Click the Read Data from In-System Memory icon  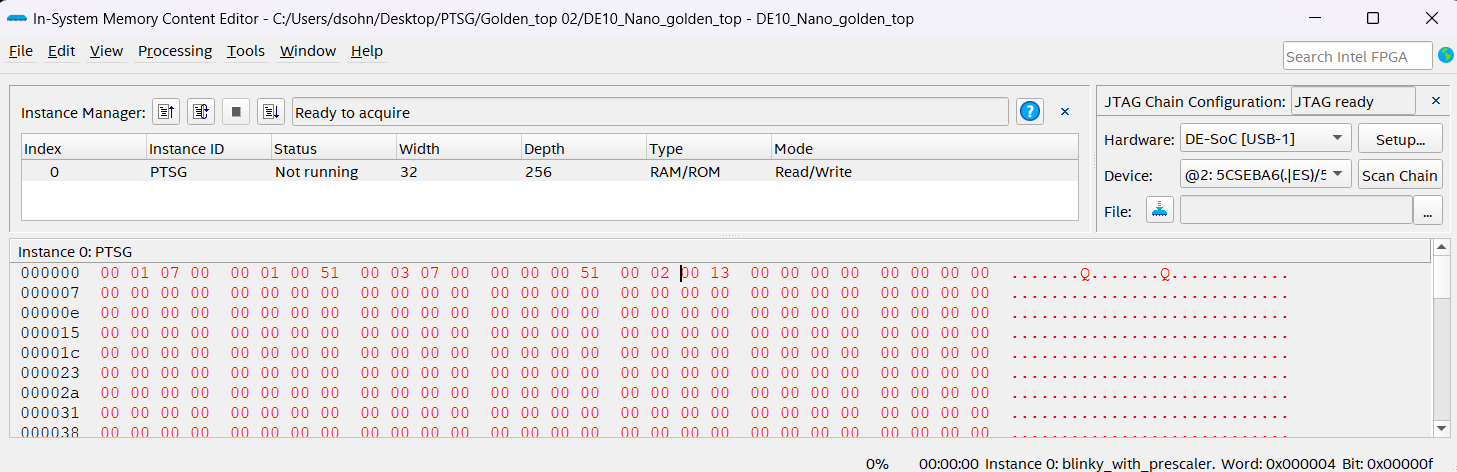coord(167,112)
